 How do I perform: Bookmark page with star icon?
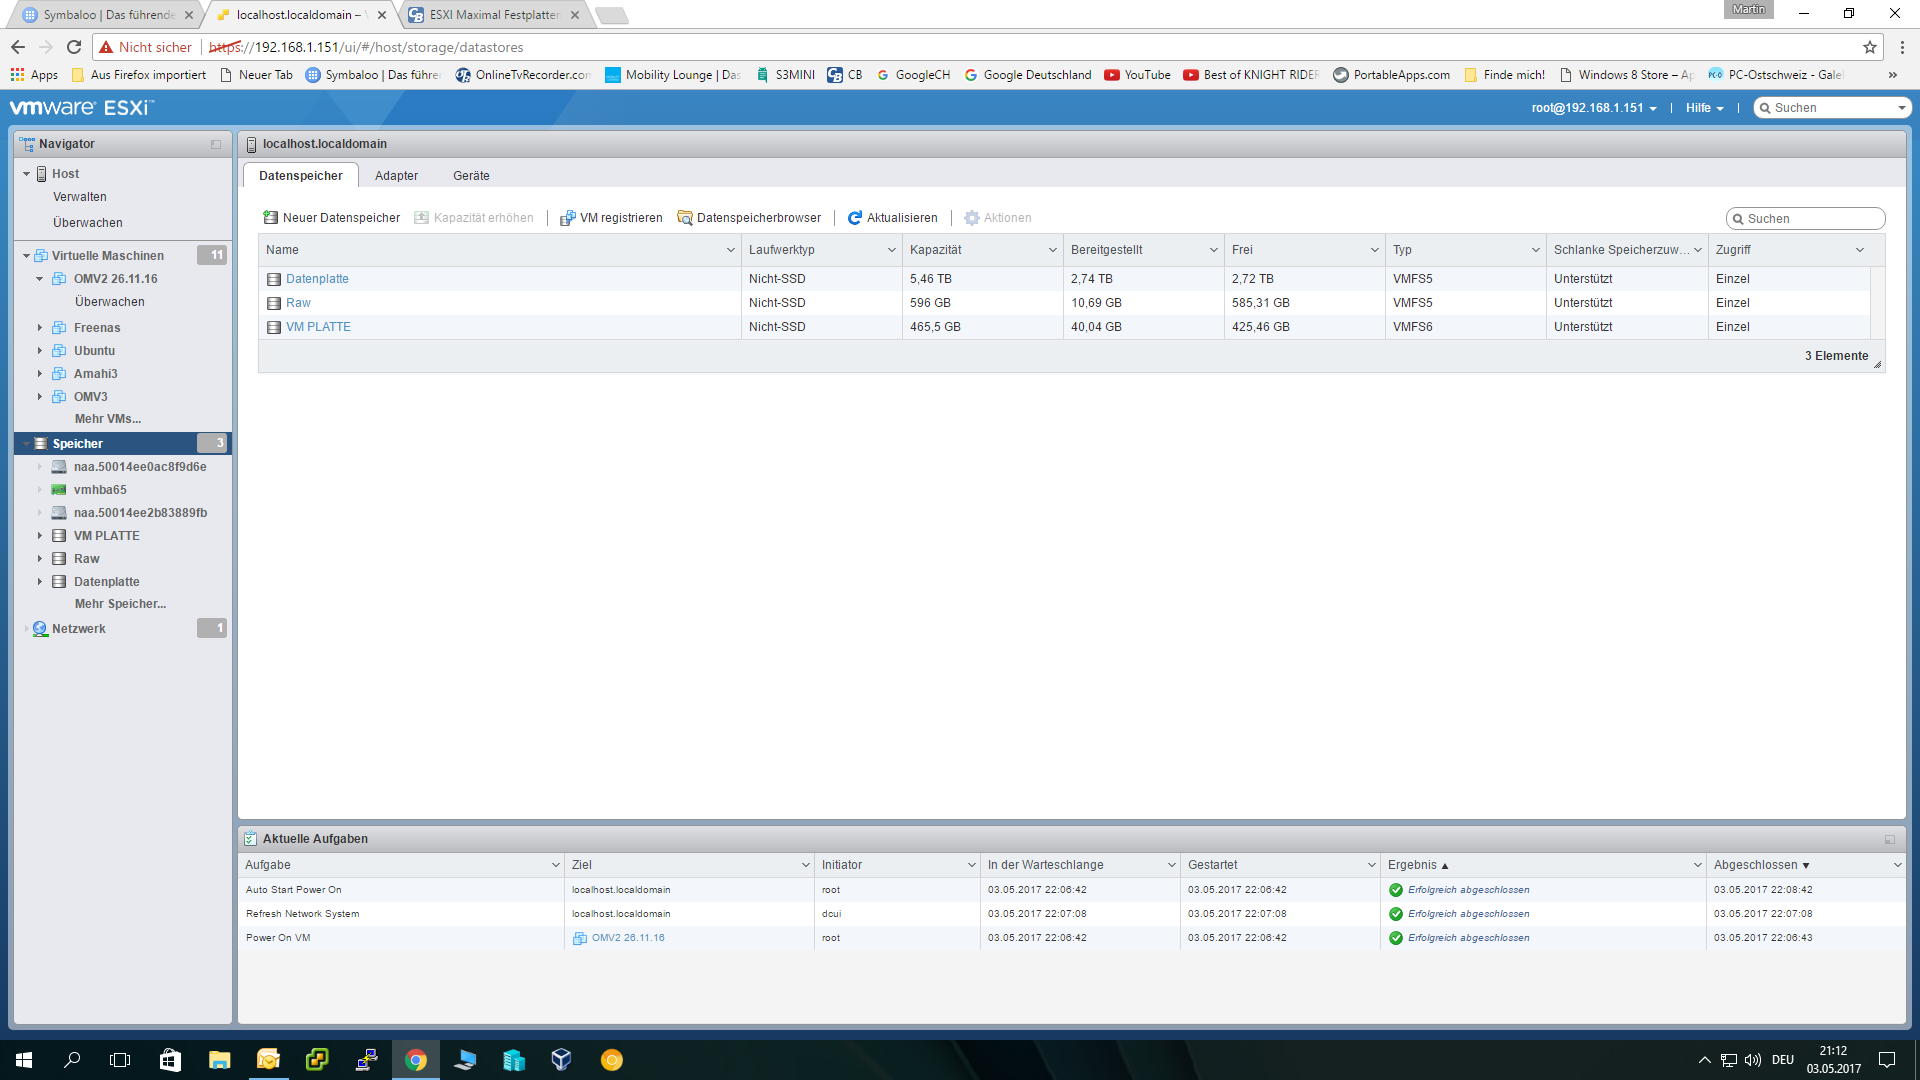(x=1869, y=47)
